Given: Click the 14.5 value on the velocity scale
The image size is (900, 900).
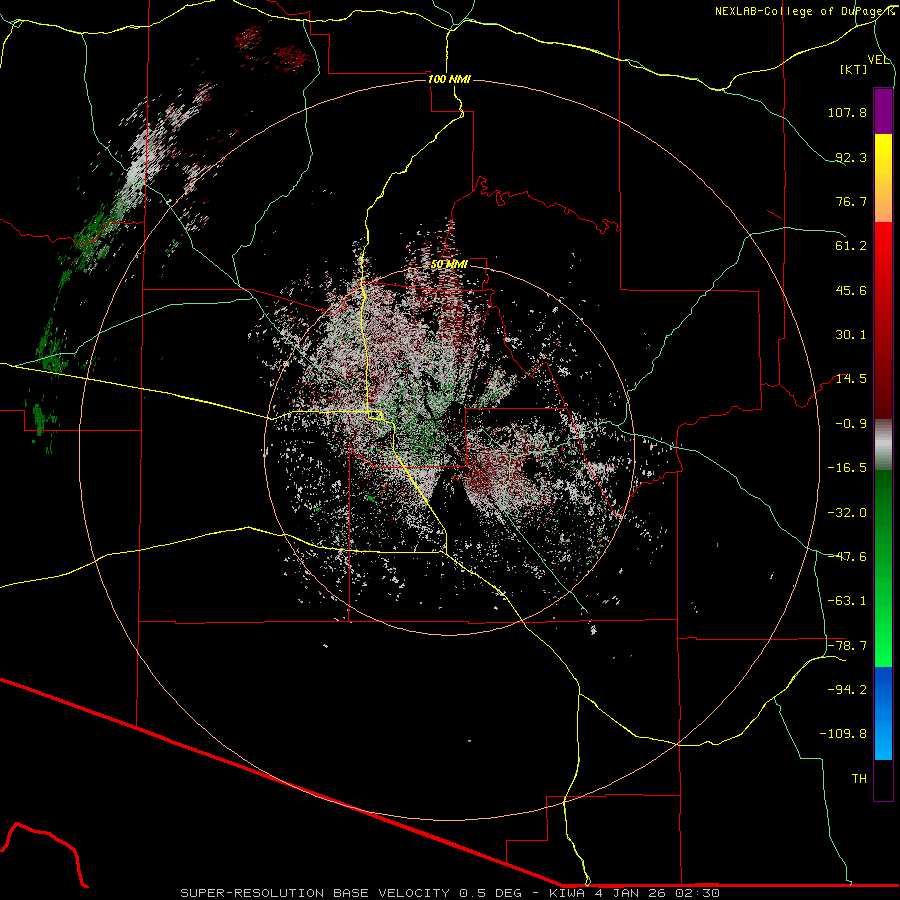Looking at the screenshot, I should pos(851,379).
